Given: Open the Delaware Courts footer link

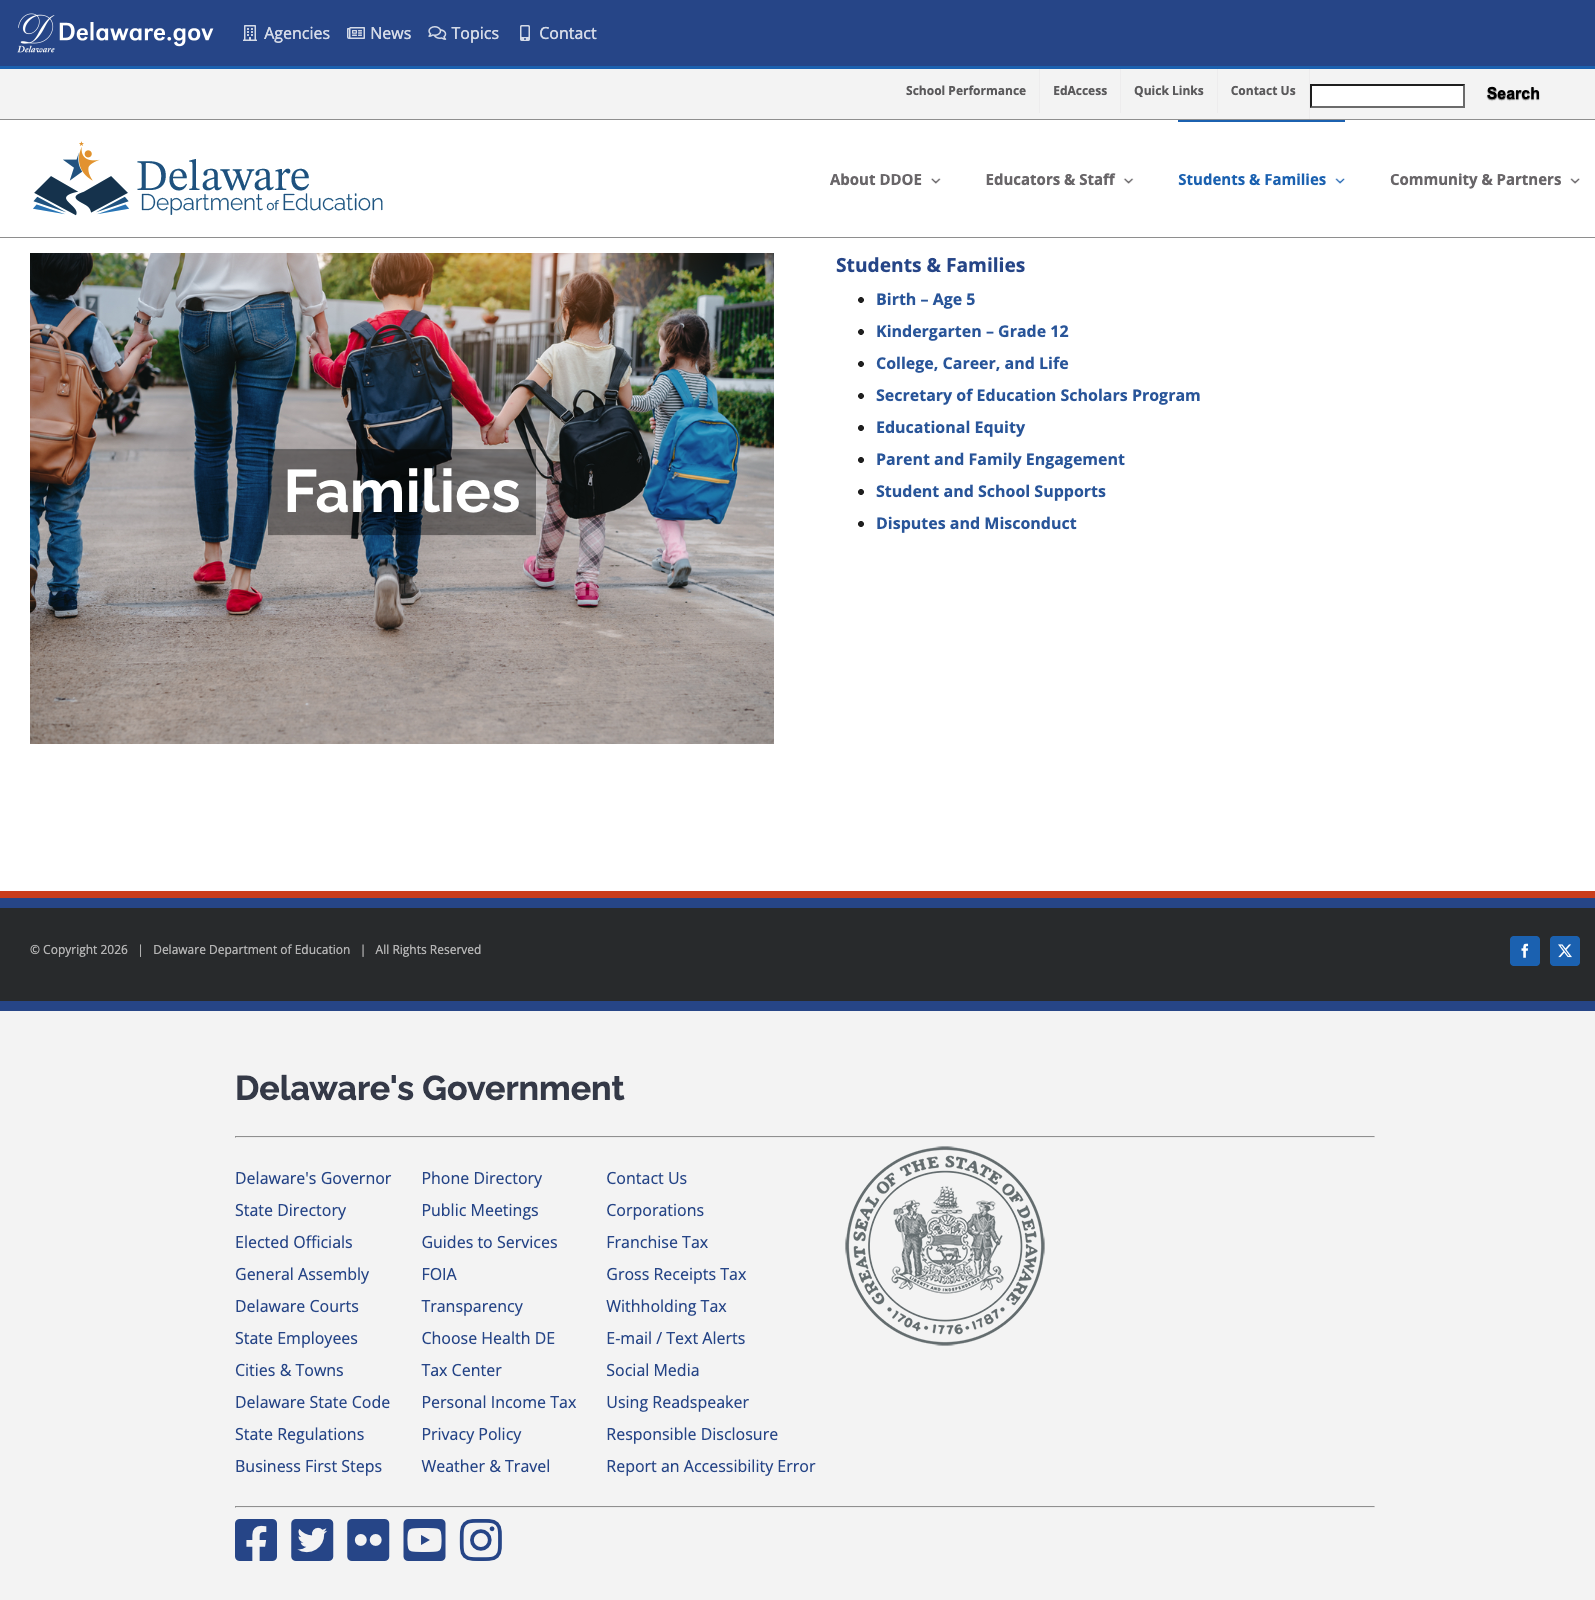Looking at the screenshot, I should (x=297, y=1306).
